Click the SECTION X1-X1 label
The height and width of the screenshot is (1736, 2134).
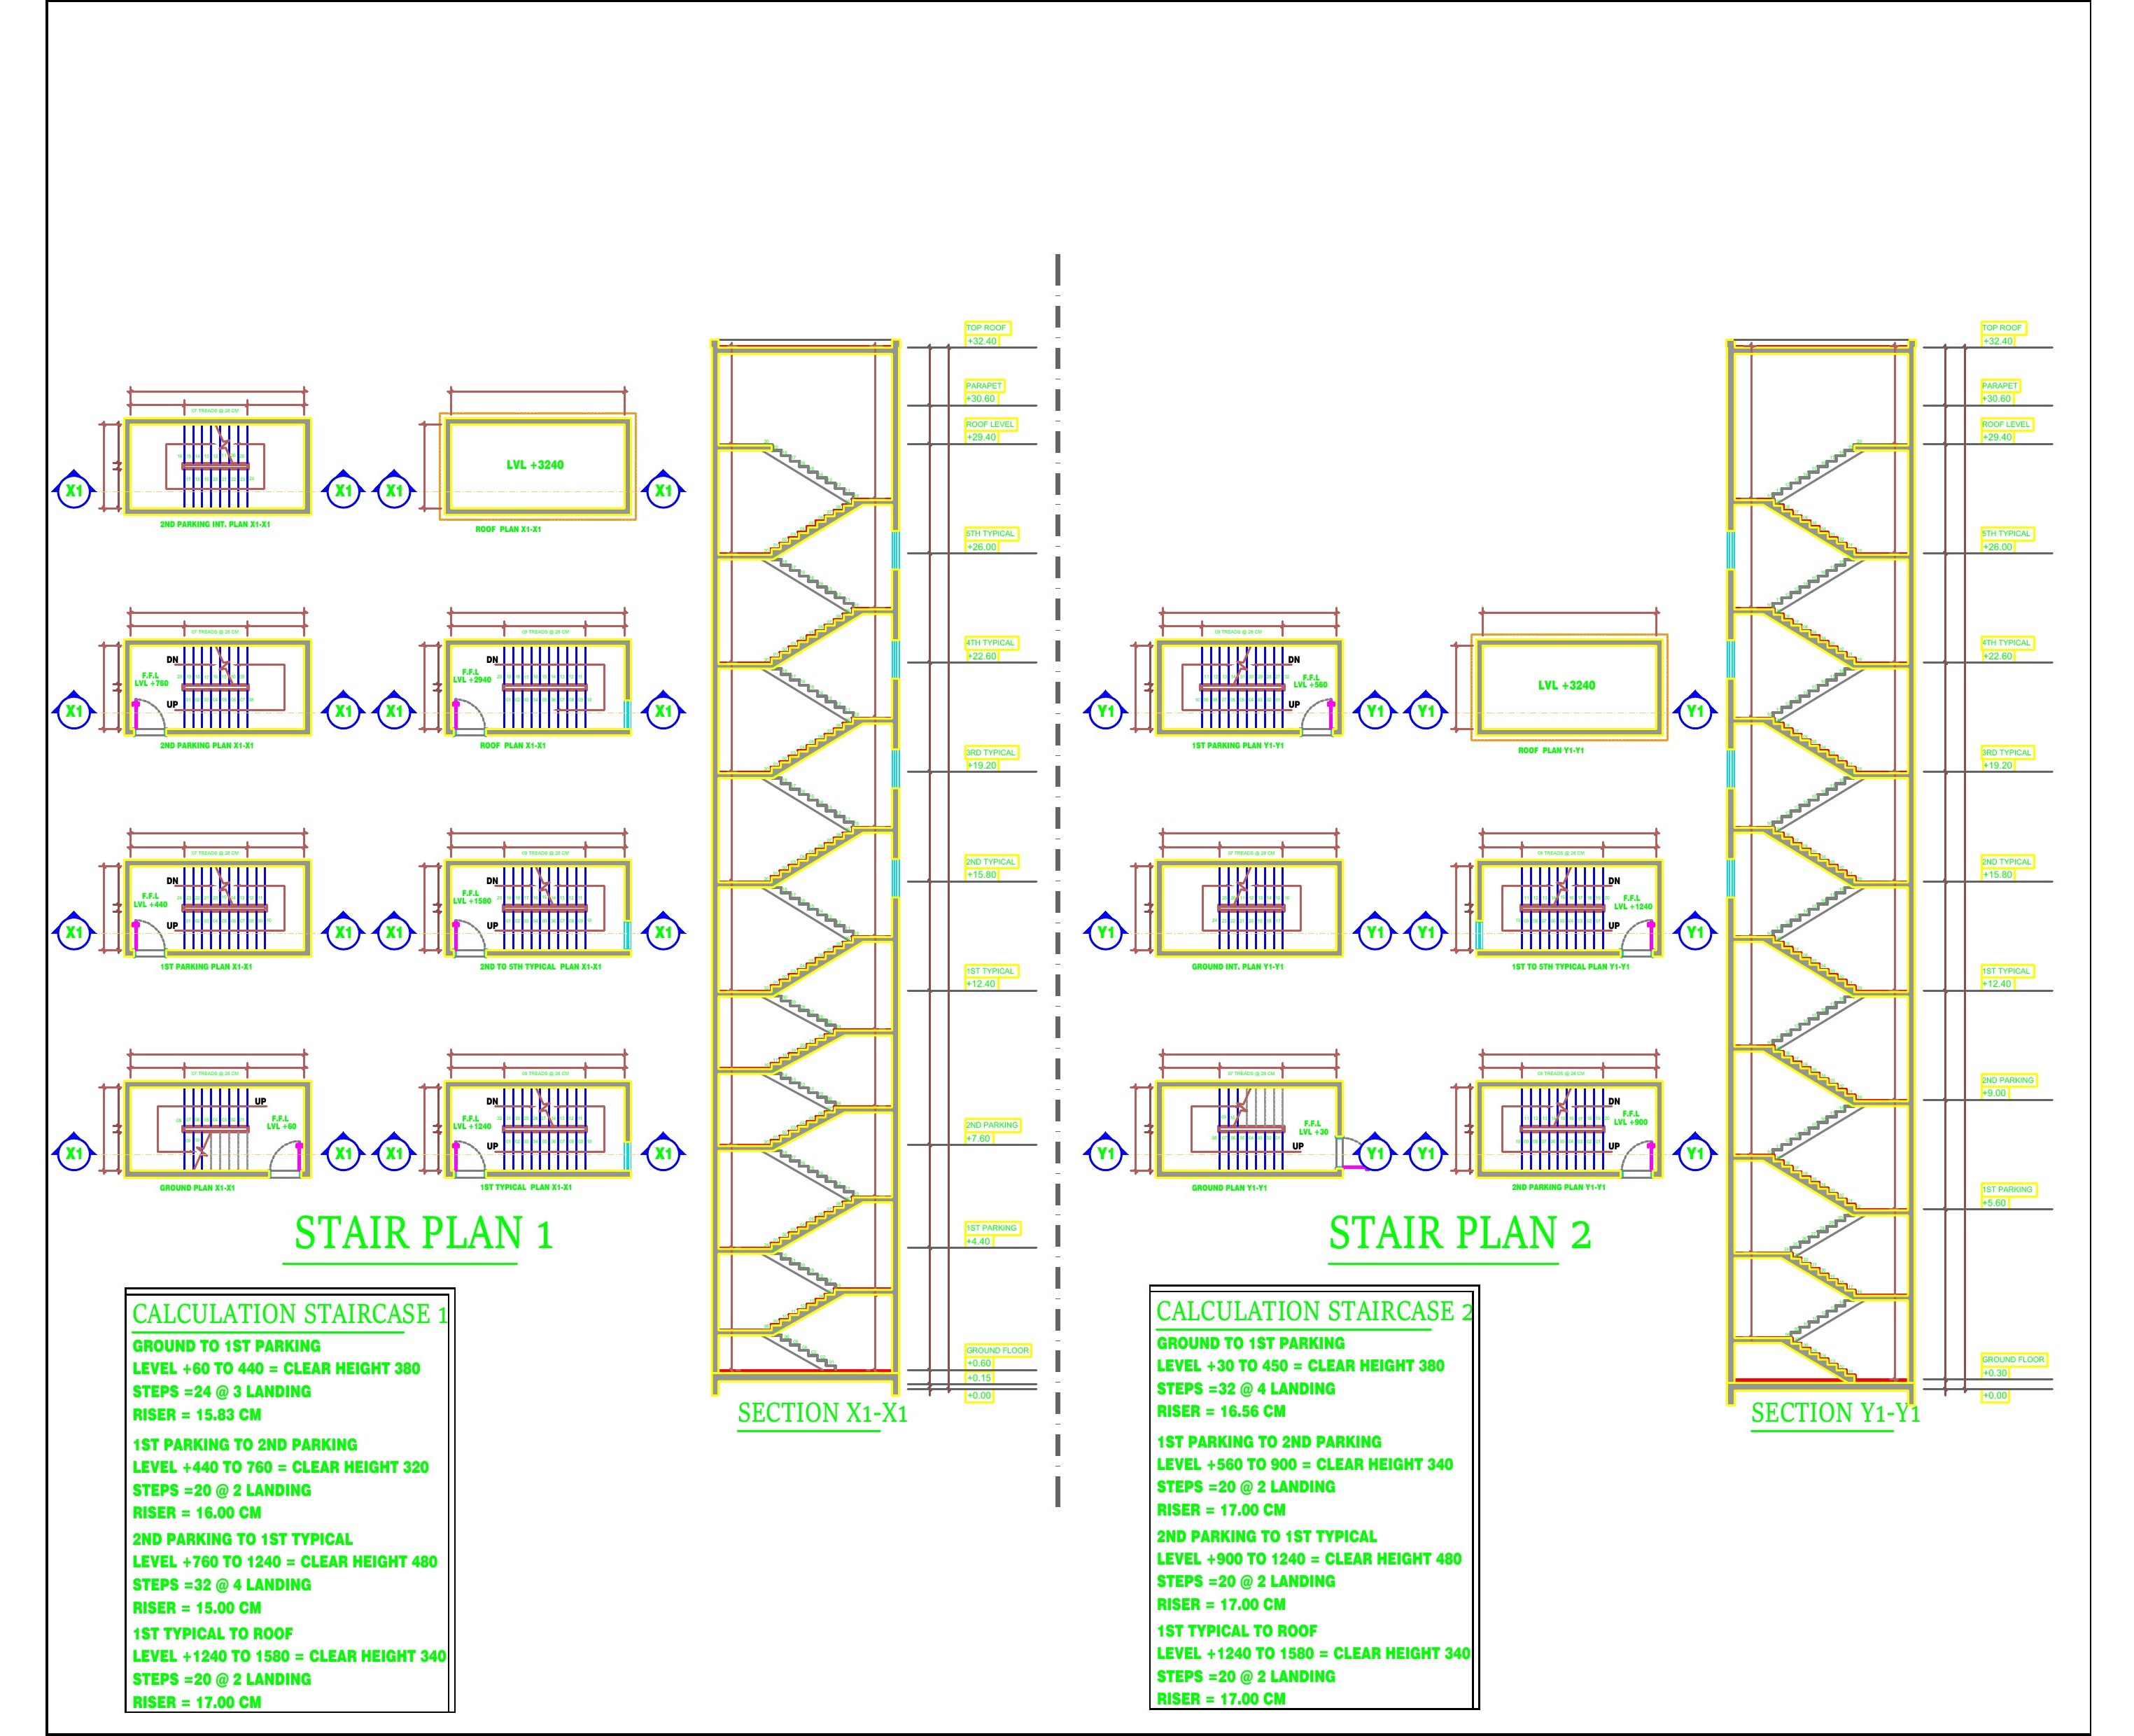click(x=822, y=1413)
